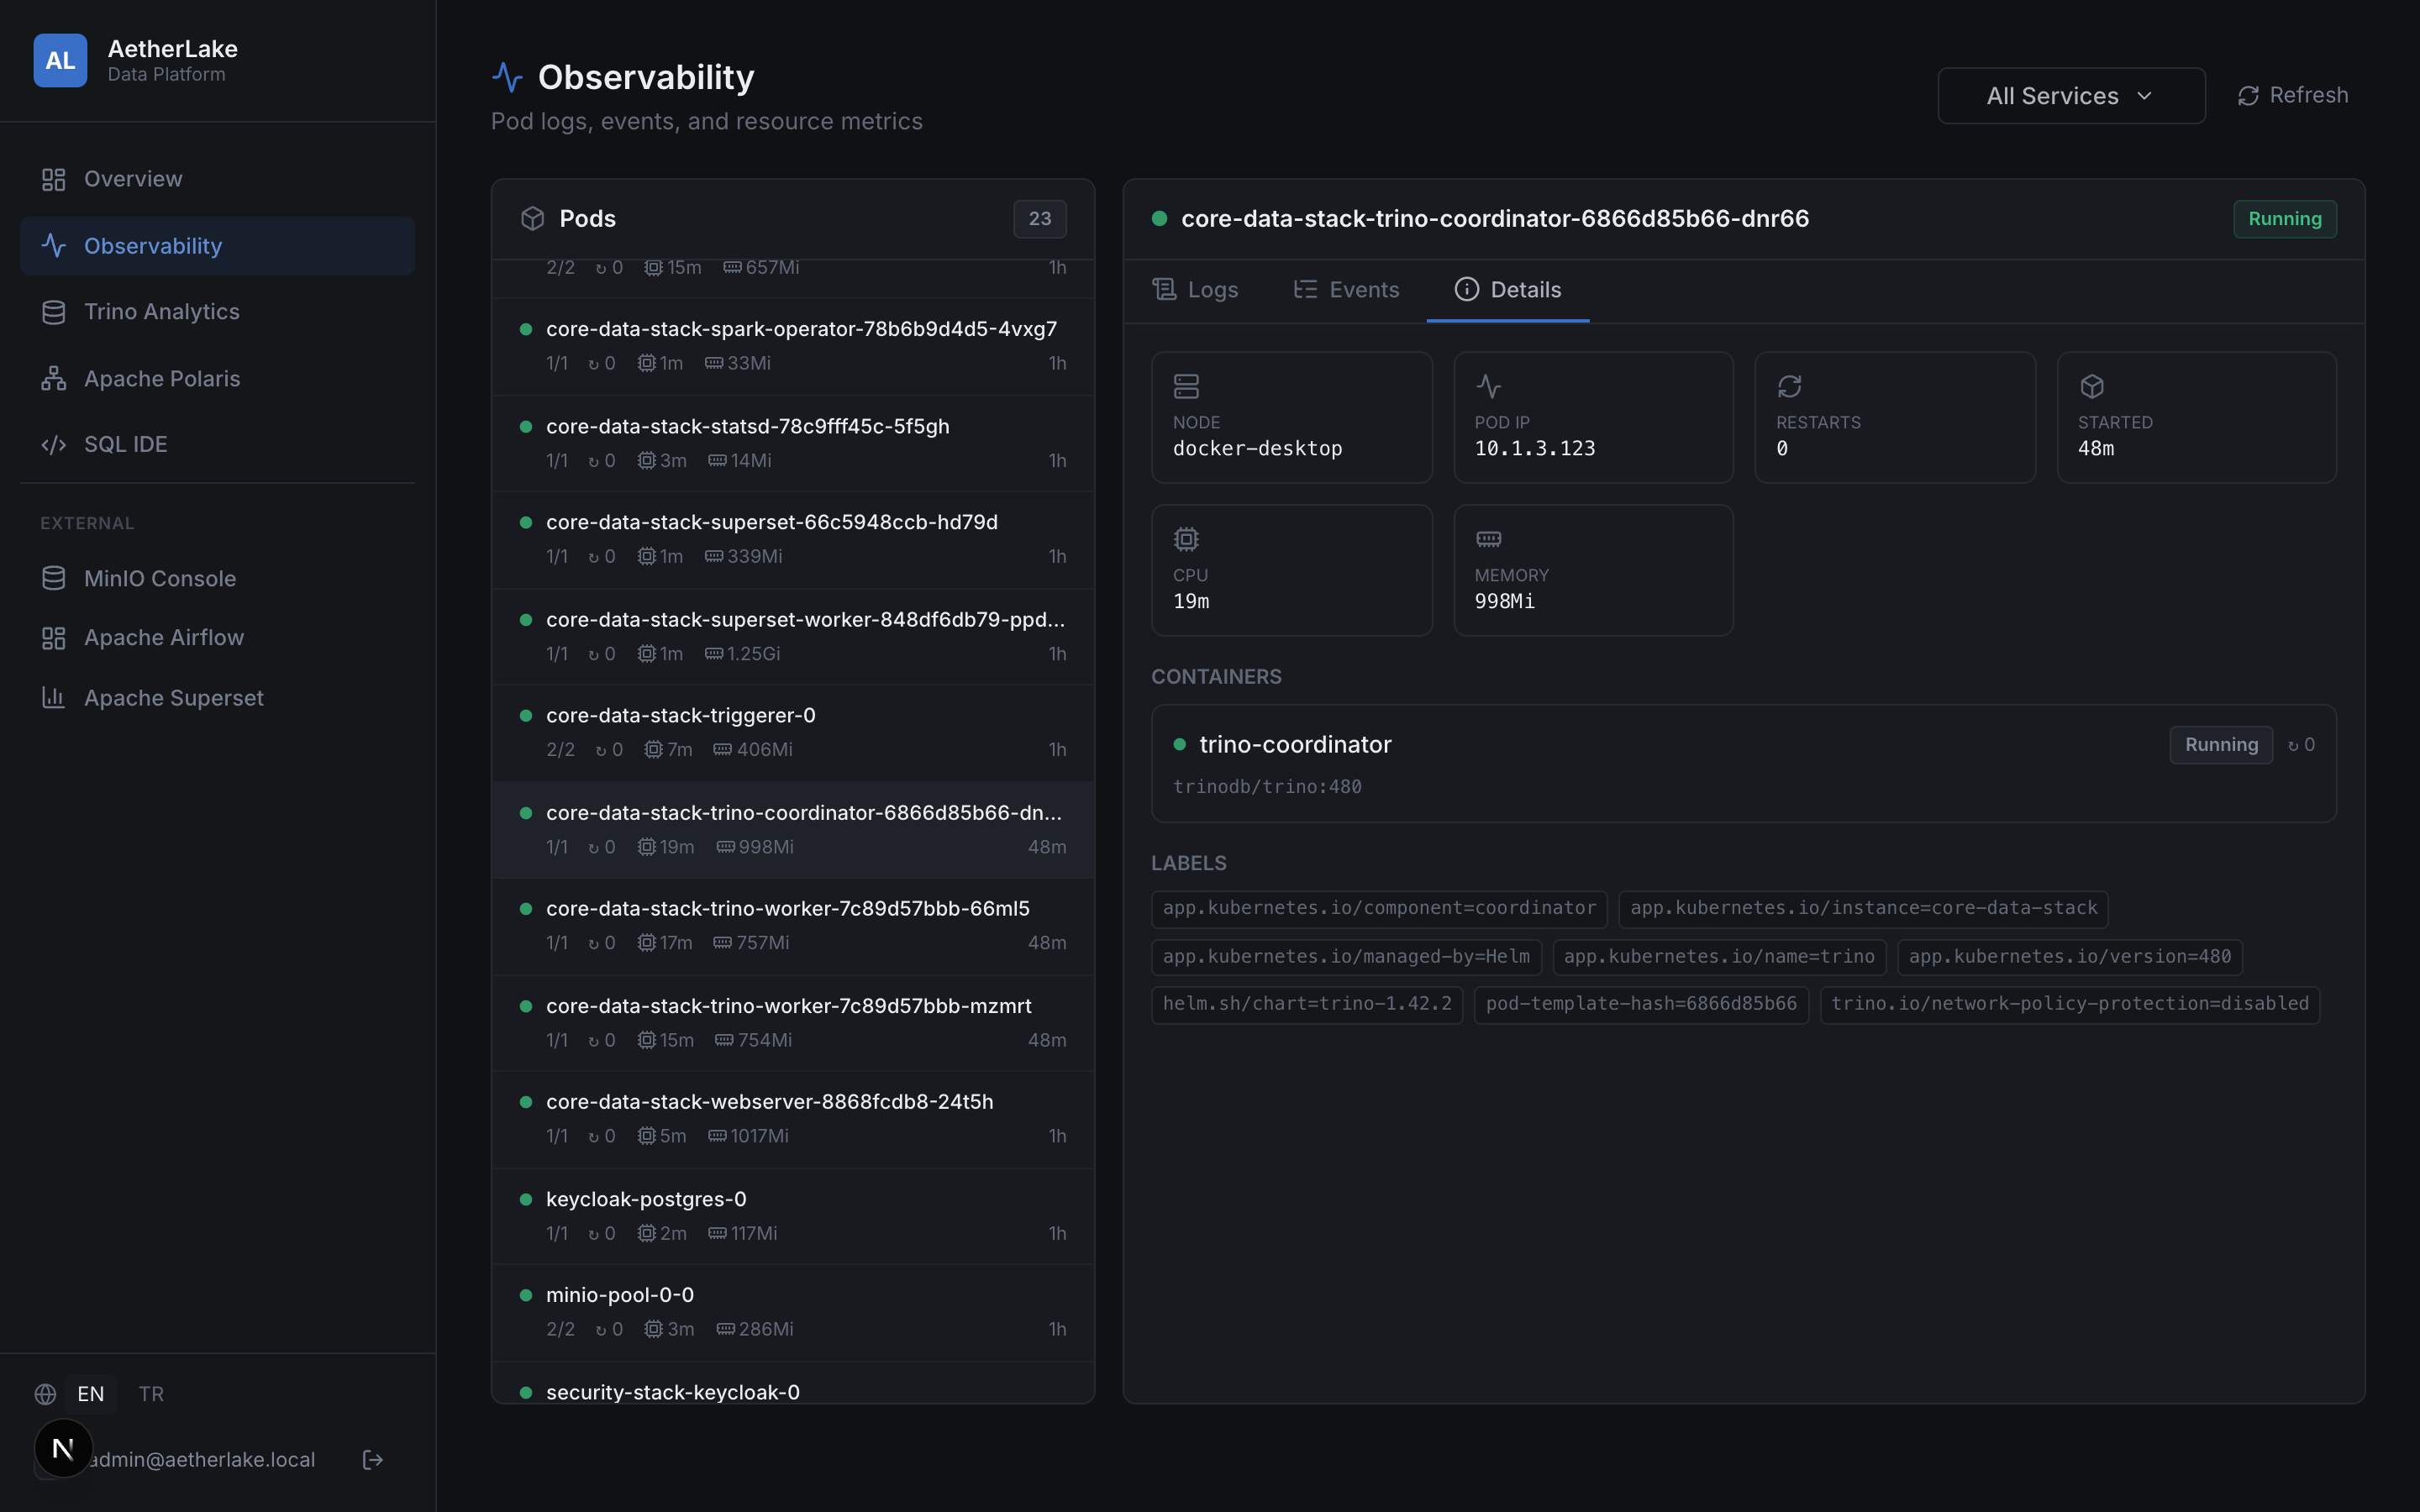Click the admin@aetherlake.local account text
Screen dimensions: 2420x1512
[202, 1460]
